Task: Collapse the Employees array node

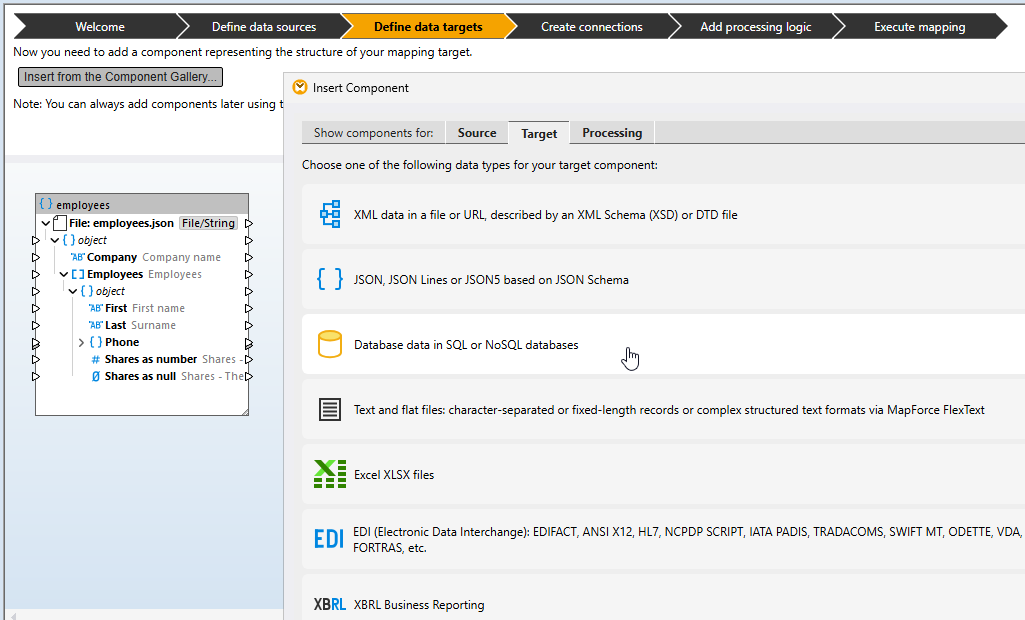Action: (x=64, y=274)
